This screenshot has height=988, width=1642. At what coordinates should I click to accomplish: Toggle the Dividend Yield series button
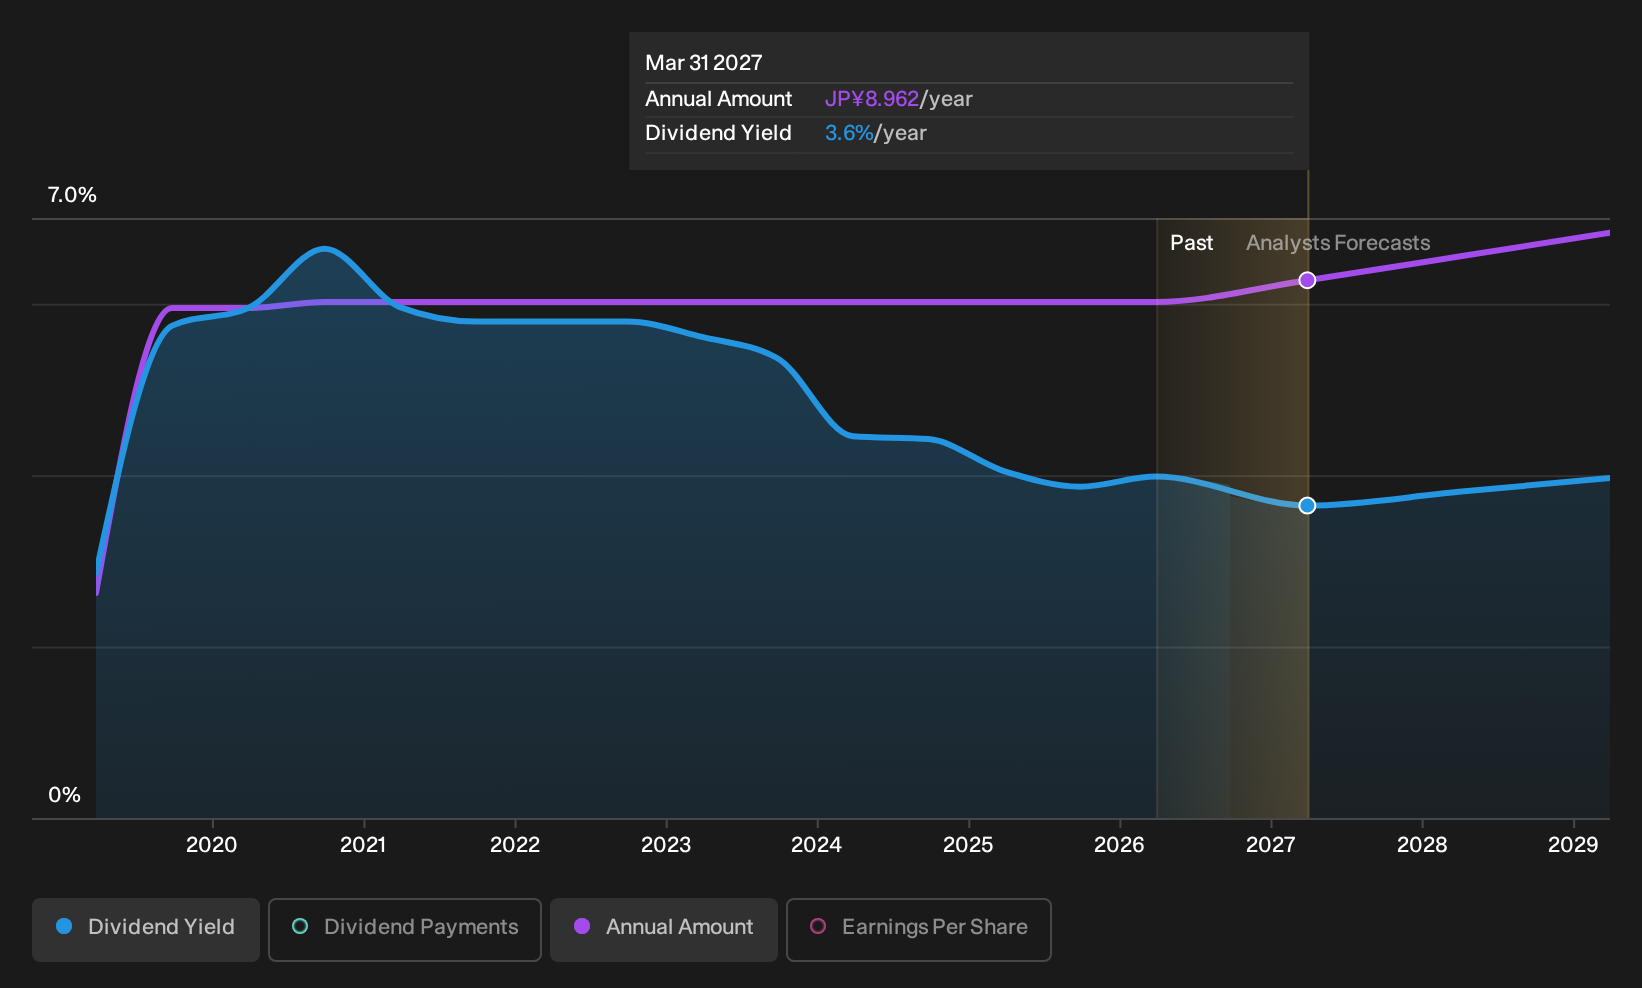(x=146, y=929)
